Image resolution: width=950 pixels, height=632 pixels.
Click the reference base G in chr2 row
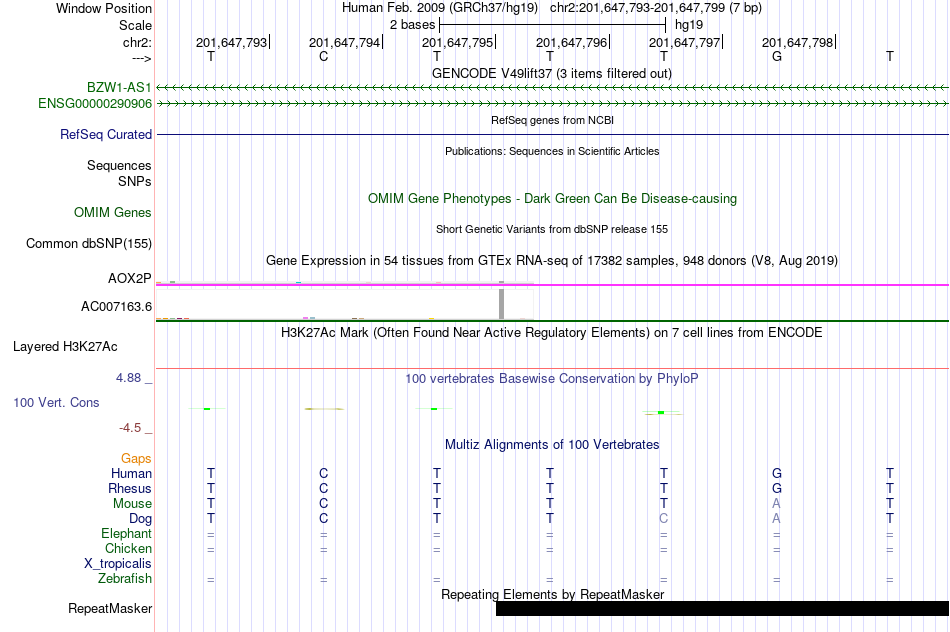(x=777, y=56)
